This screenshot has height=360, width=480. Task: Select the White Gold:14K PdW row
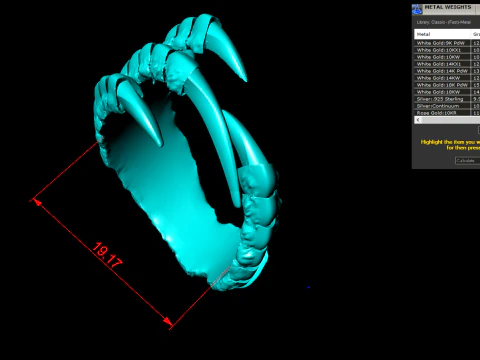(x=447, y=71)
